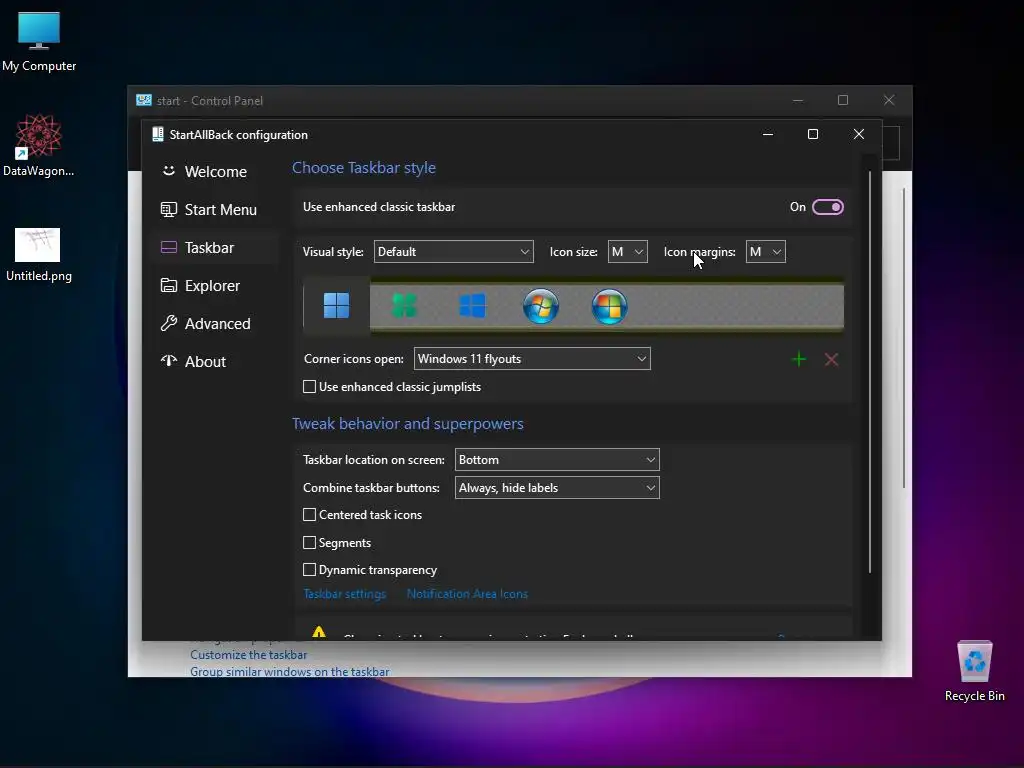Enable the Segments checkbox
This screenshot has height=768, width=1024.
pyautogui.click(x=310, y=543)
